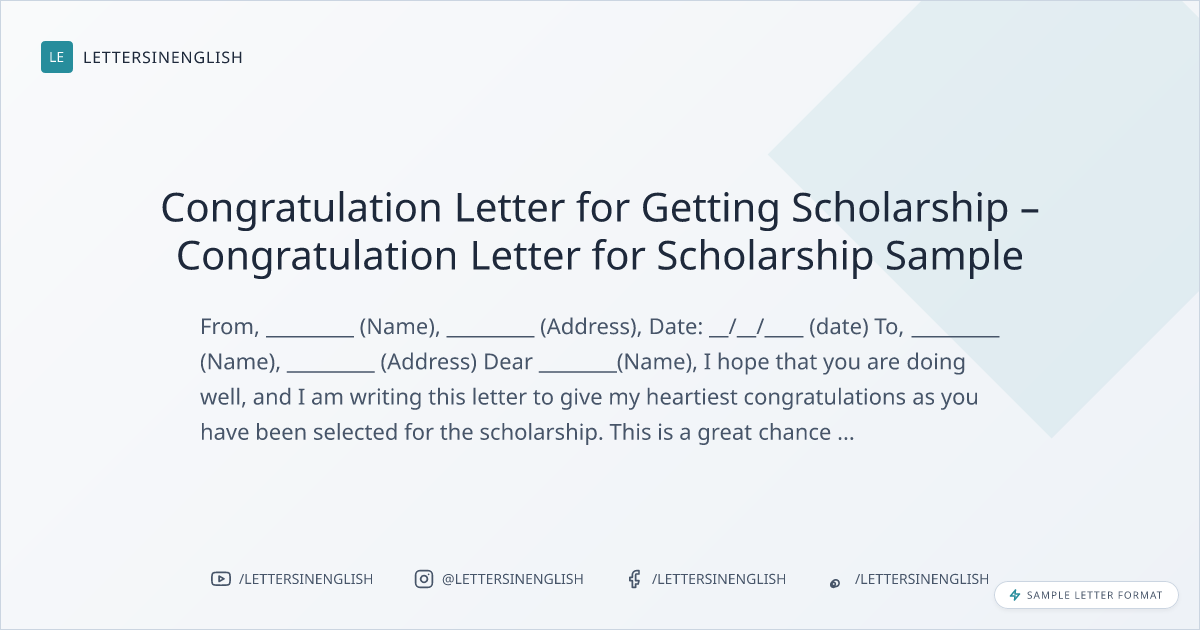Click the title line ending 'Getting Scholarship –'
Viewport: 1200px width, 630px height.
[600, 208]
